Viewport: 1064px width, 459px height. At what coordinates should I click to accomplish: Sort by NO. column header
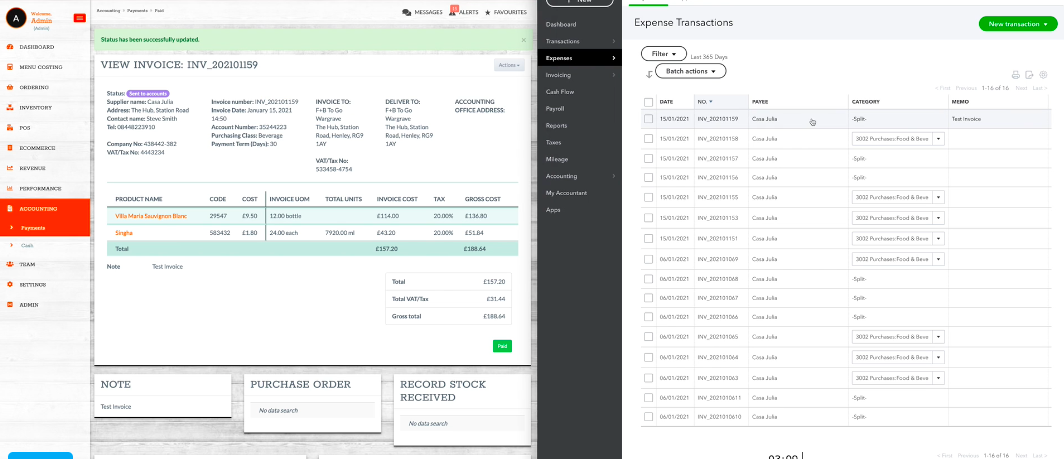705,102
